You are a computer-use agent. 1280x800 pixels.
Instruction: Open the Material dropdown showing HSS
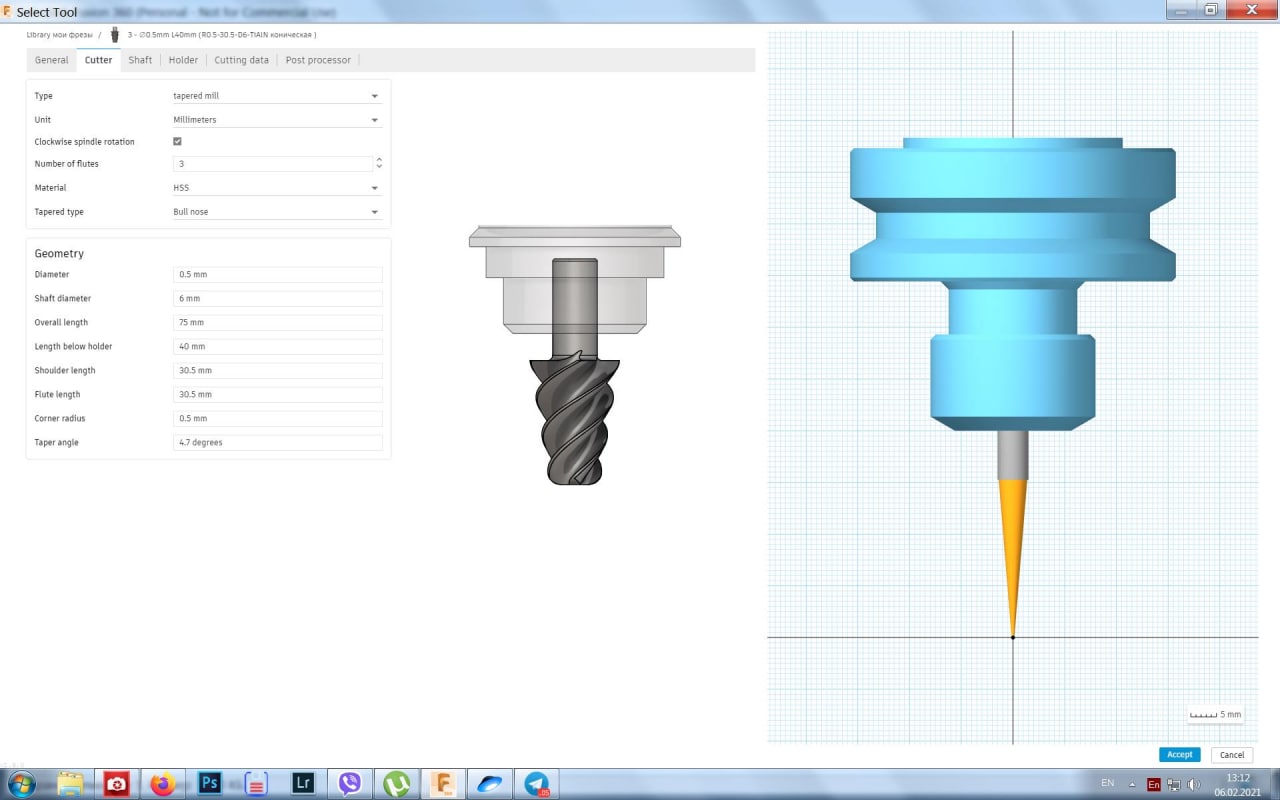[276, 188]
